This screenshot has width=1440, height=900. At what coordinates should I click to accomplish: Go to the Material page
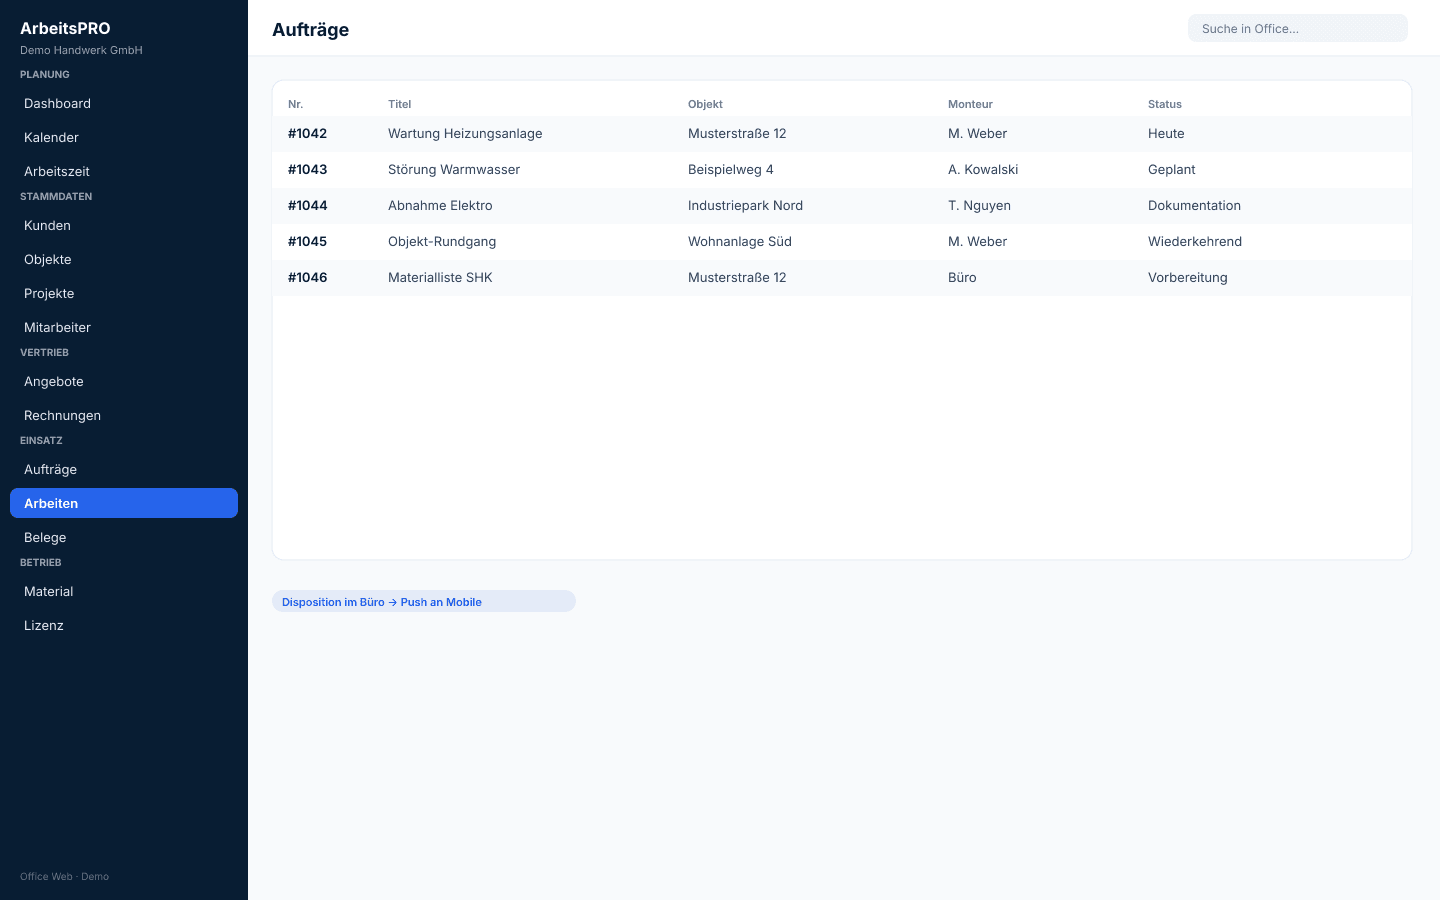click(x=124, y=591)
